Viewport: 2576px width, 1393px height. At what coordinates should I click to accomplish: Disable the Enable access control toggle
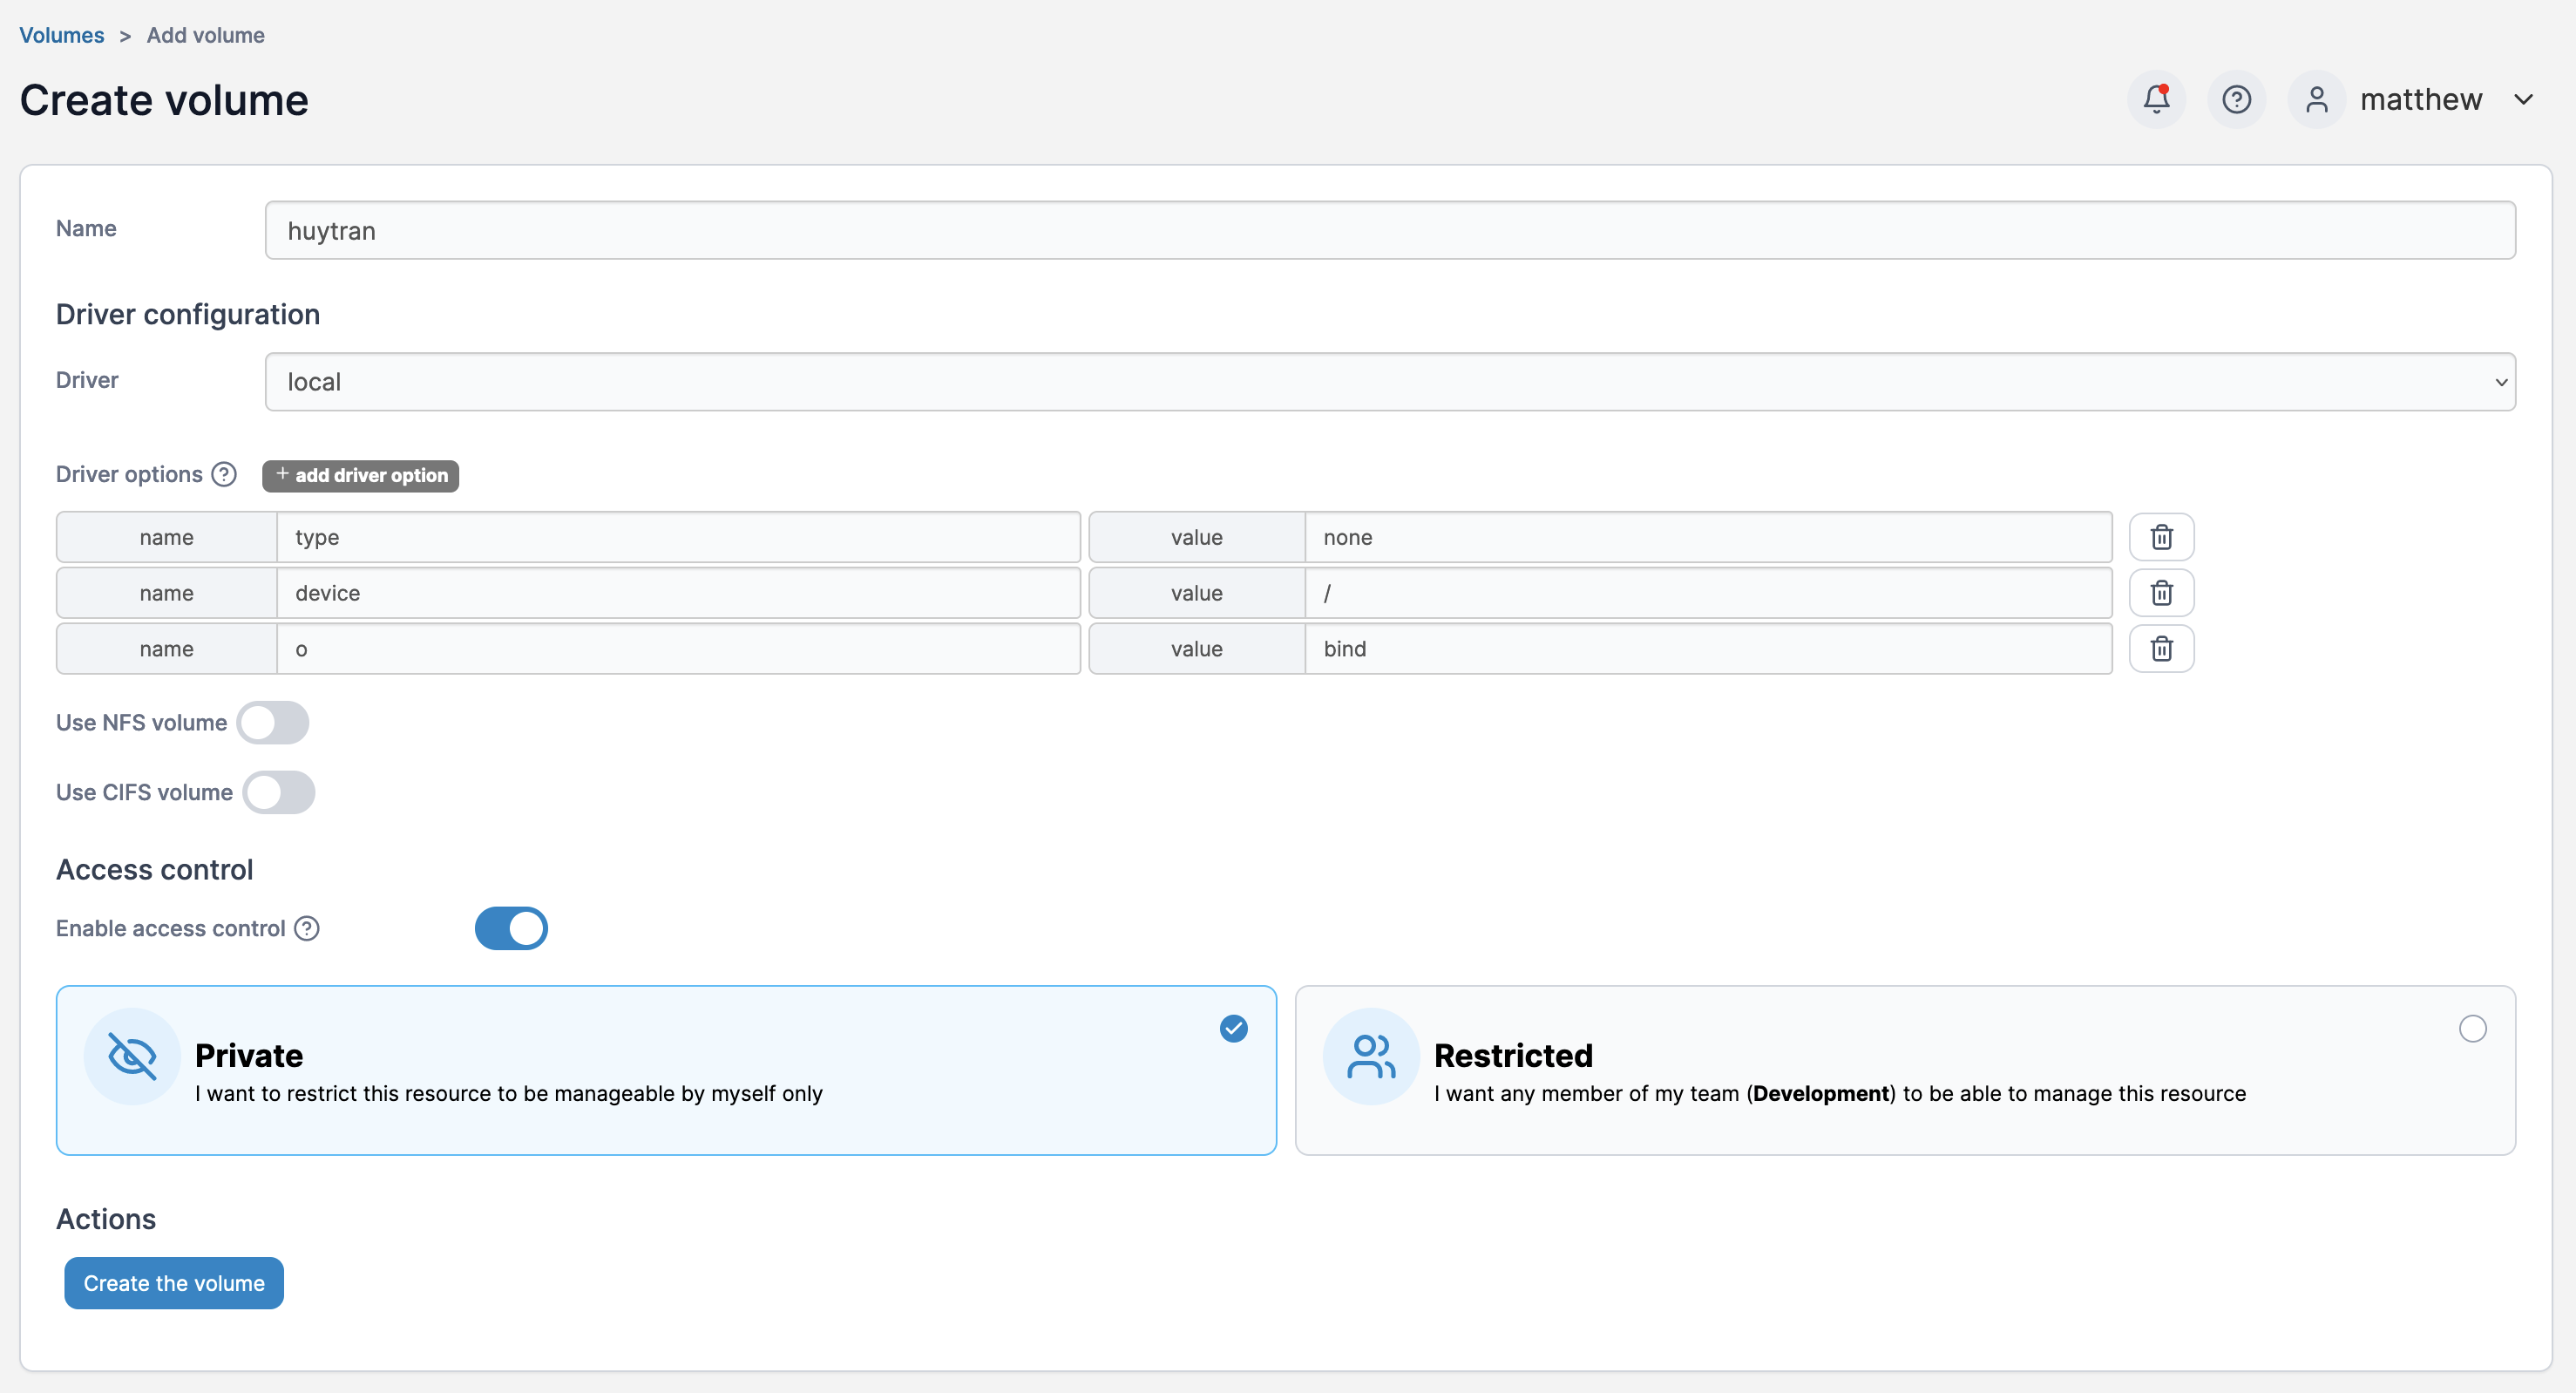click(x=511, y=928)
